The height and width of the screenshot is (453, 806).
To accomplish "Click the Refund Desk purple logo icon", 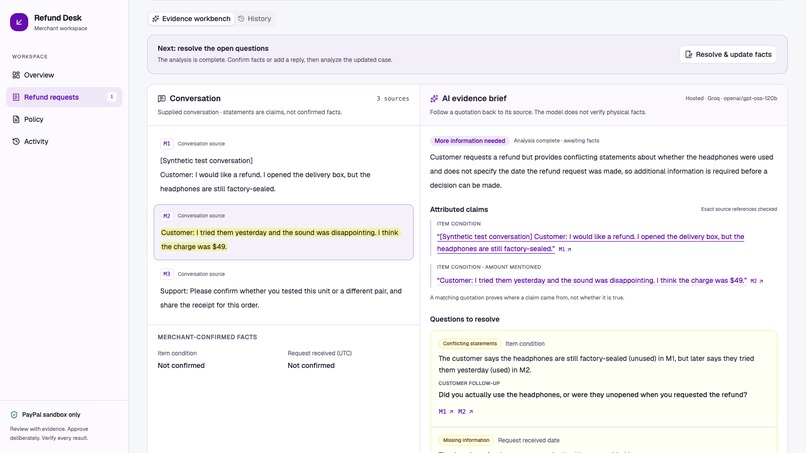I will click(19, 22).
